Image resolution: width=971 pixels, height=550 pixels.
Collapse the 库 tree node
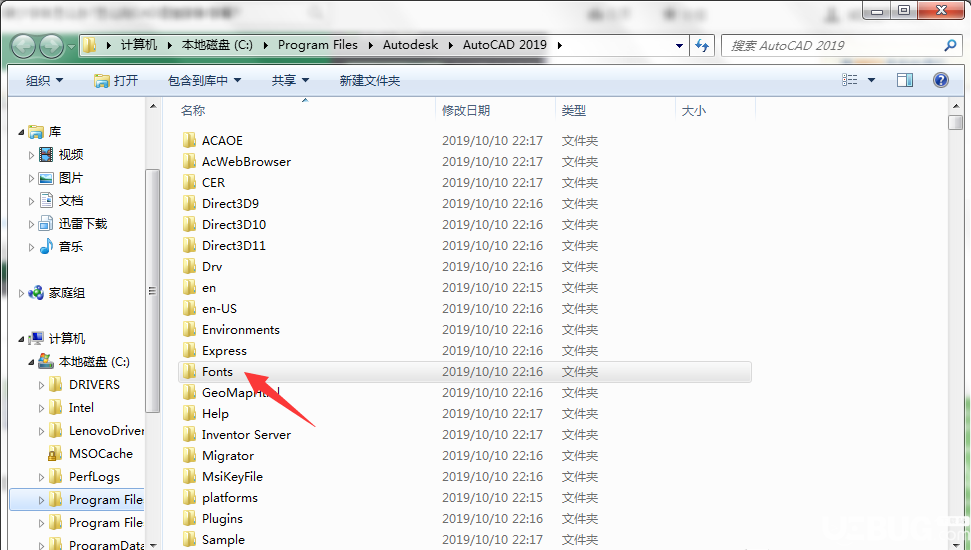[x=21, y=132]
